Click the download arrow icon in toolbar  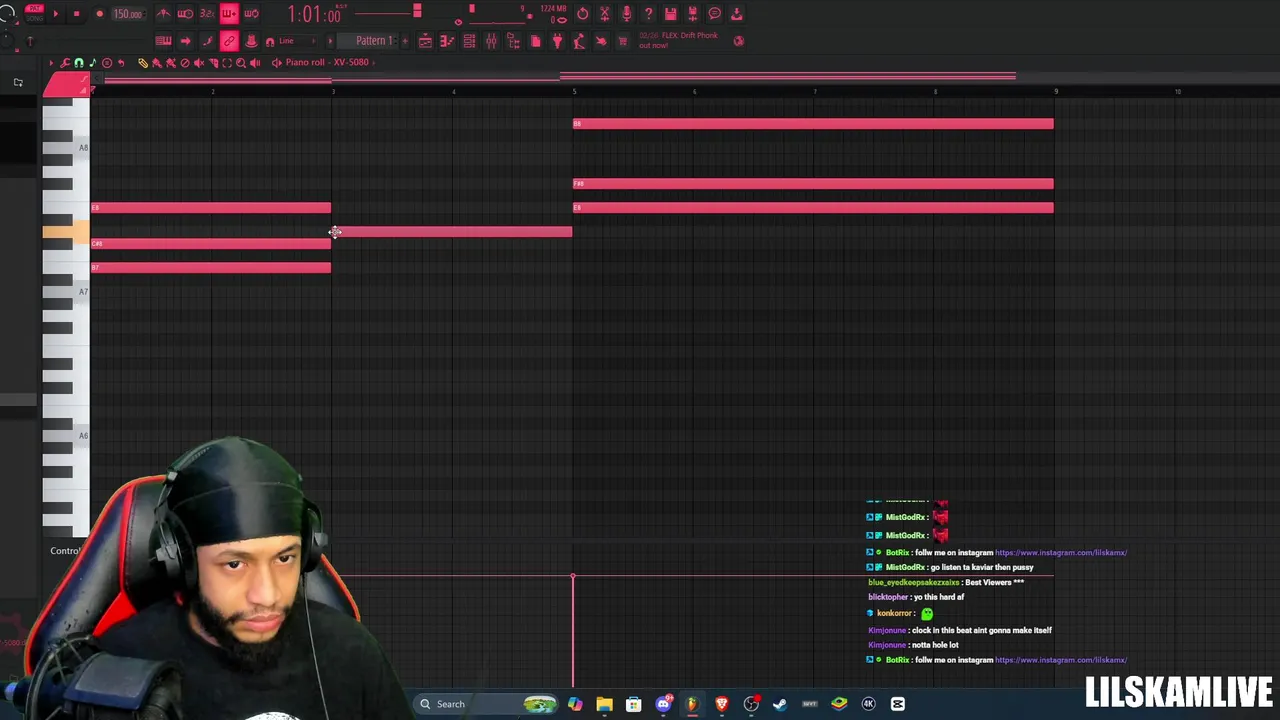[x=737, y=14]
